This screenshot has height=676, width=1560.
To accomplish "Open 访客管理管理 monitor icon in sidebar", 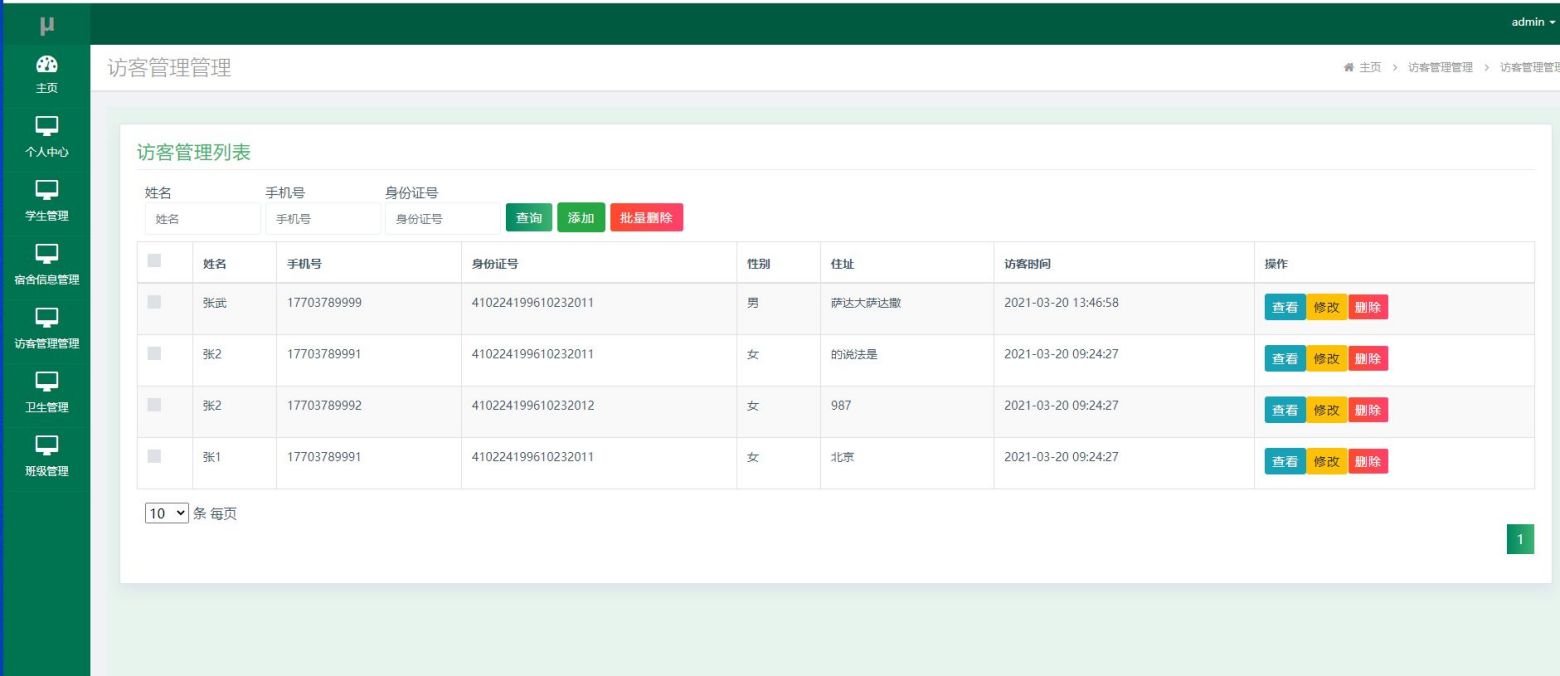I will pos(46,318).
